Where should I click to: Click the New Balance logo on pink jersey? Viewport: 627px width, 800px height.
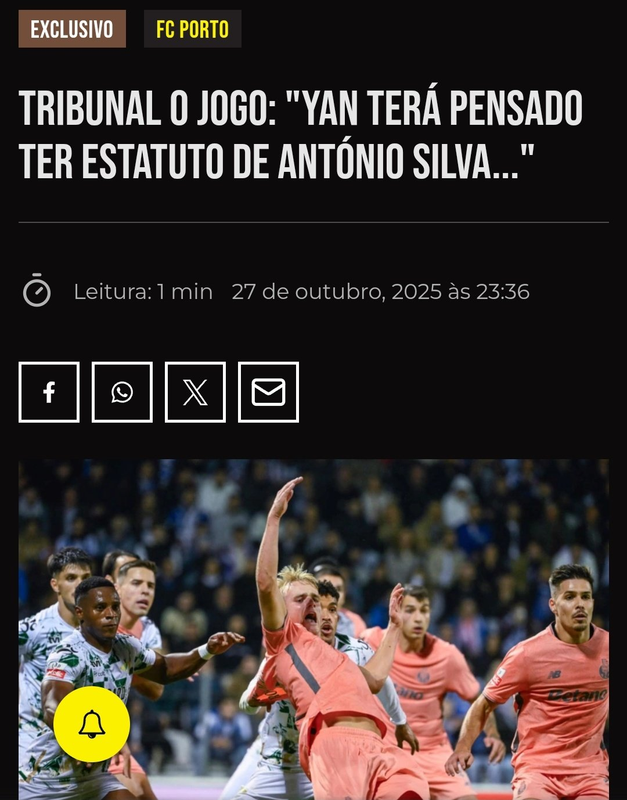555,674
